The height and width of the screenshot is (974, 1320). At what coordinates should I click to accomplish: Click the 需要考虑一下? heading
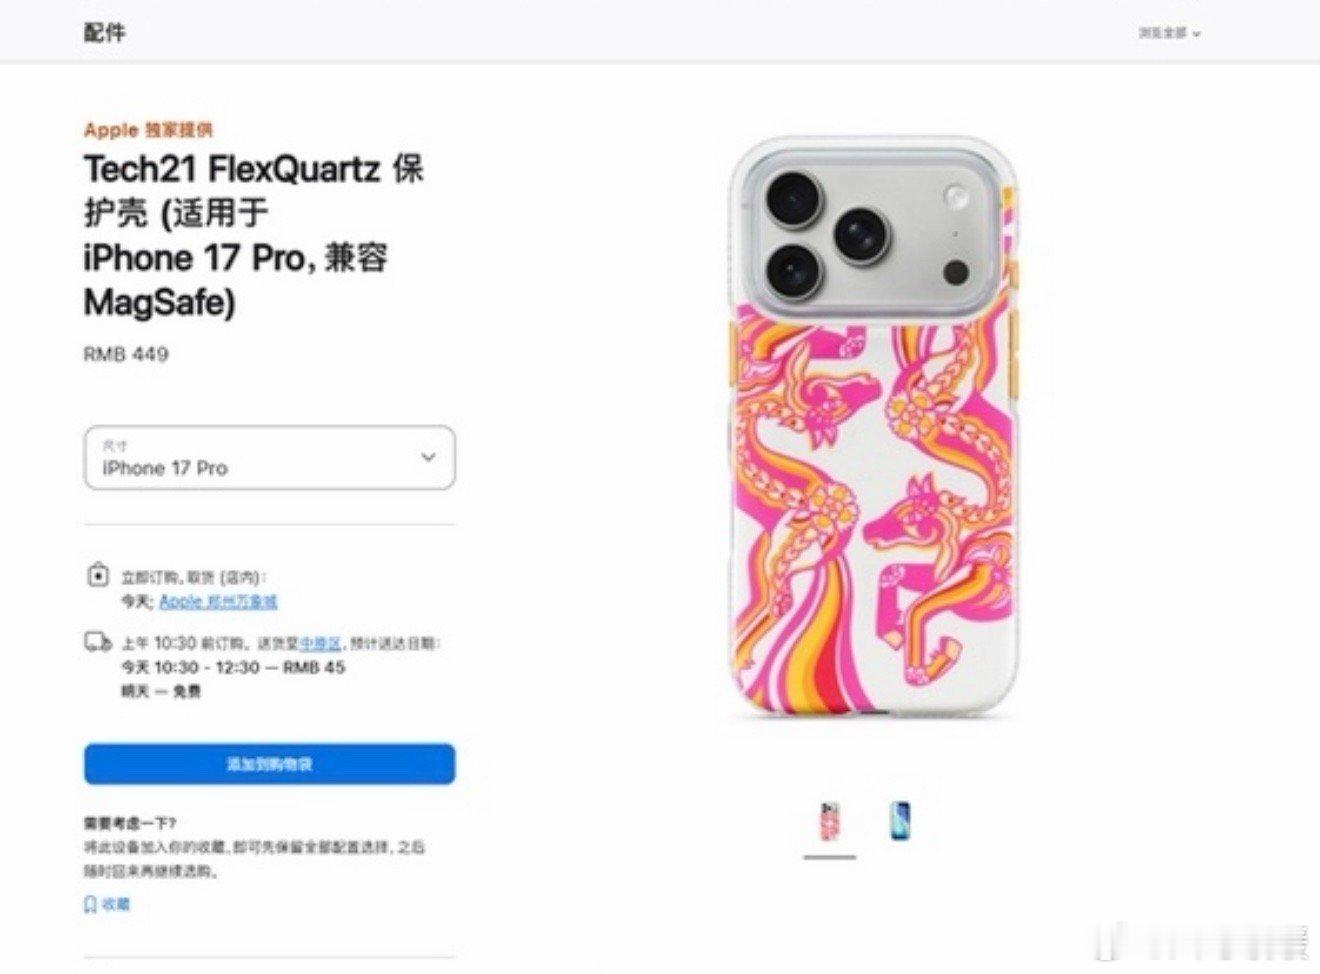point(130,824)
